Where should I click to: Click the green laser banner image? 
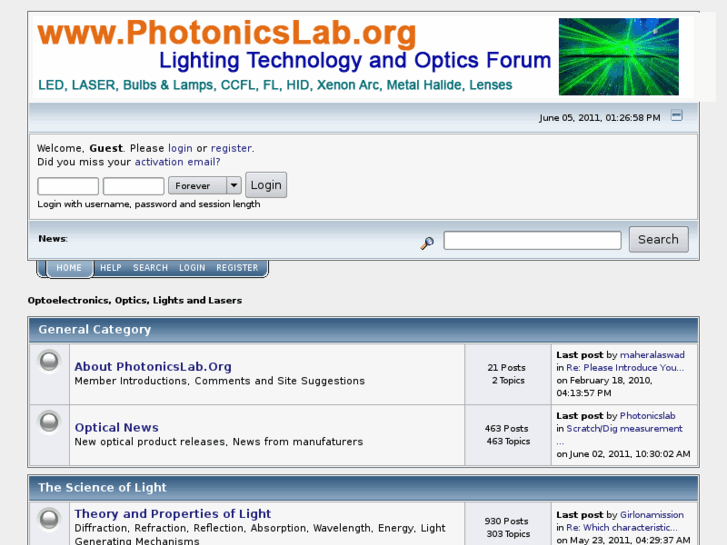point(619,57)
